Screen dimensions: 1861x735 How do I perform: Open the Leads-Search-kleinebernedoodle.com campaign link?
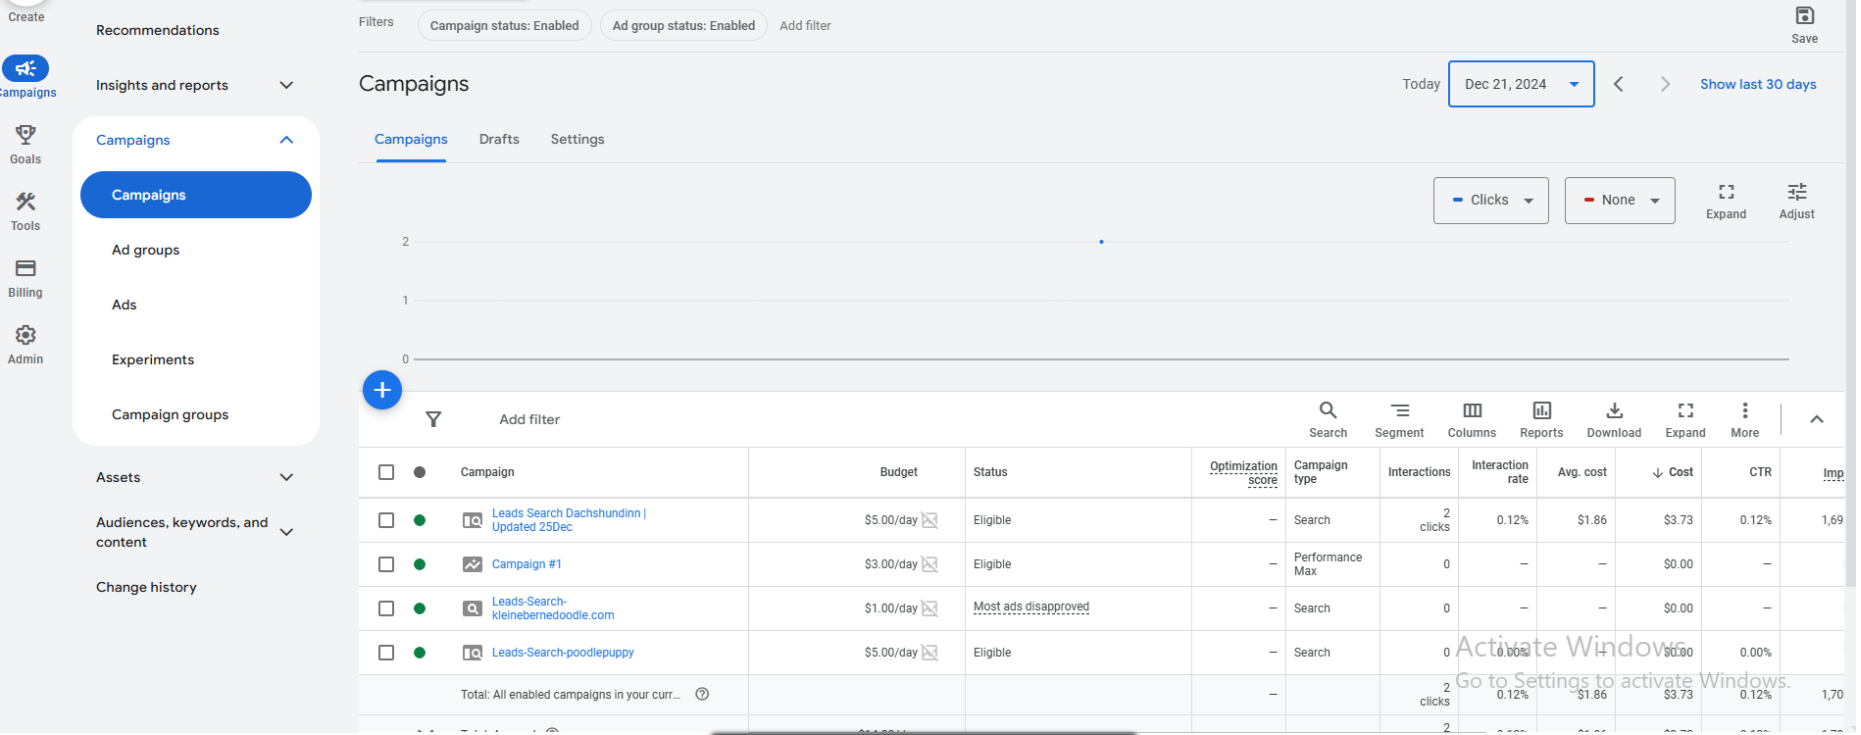pos(552,608)
